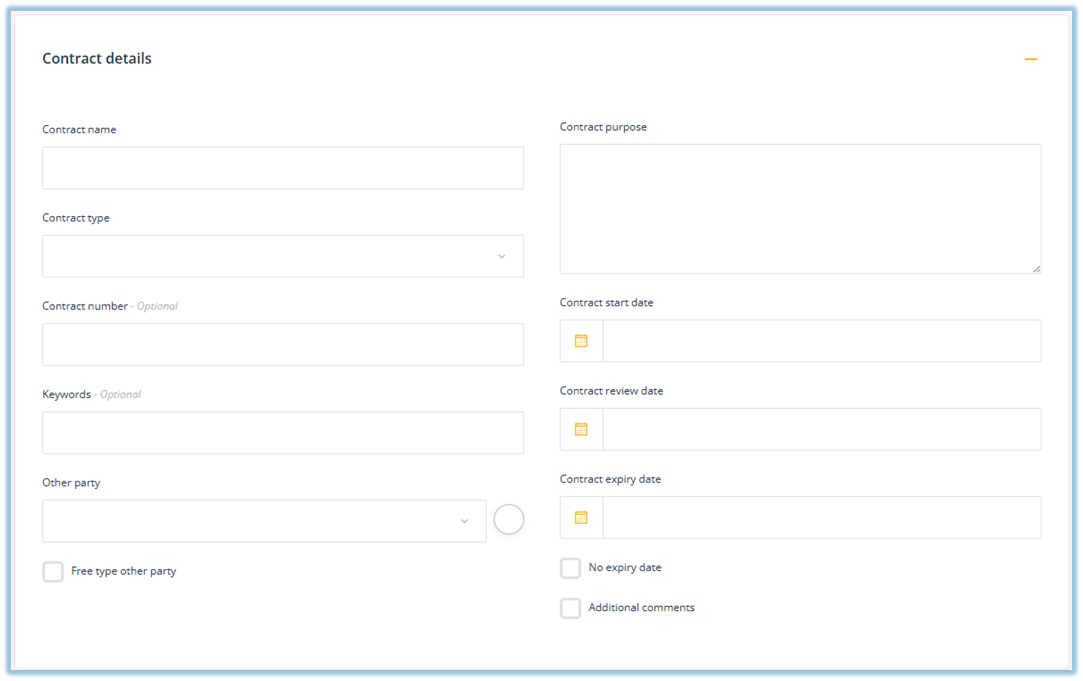Select the Contract review date input field
The image size is (1083, 681).
(821, 429)
